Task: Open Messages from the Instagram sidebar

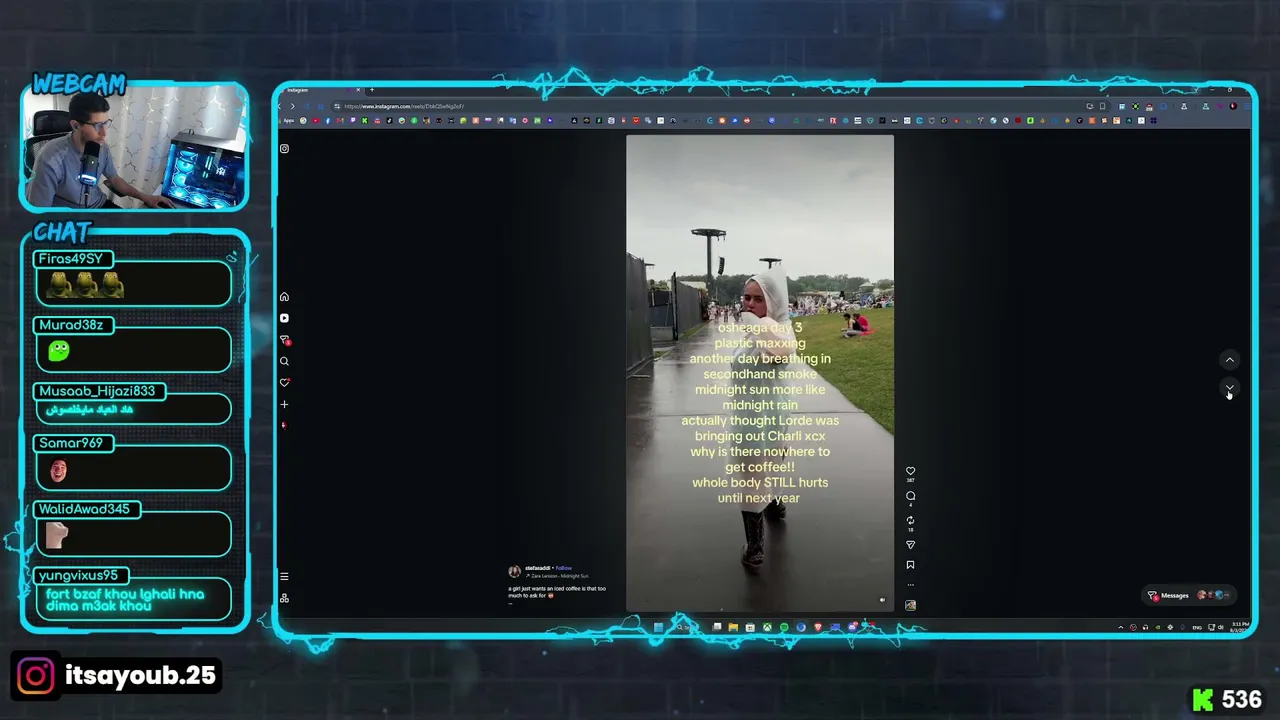Action: (x=284, y=340)
